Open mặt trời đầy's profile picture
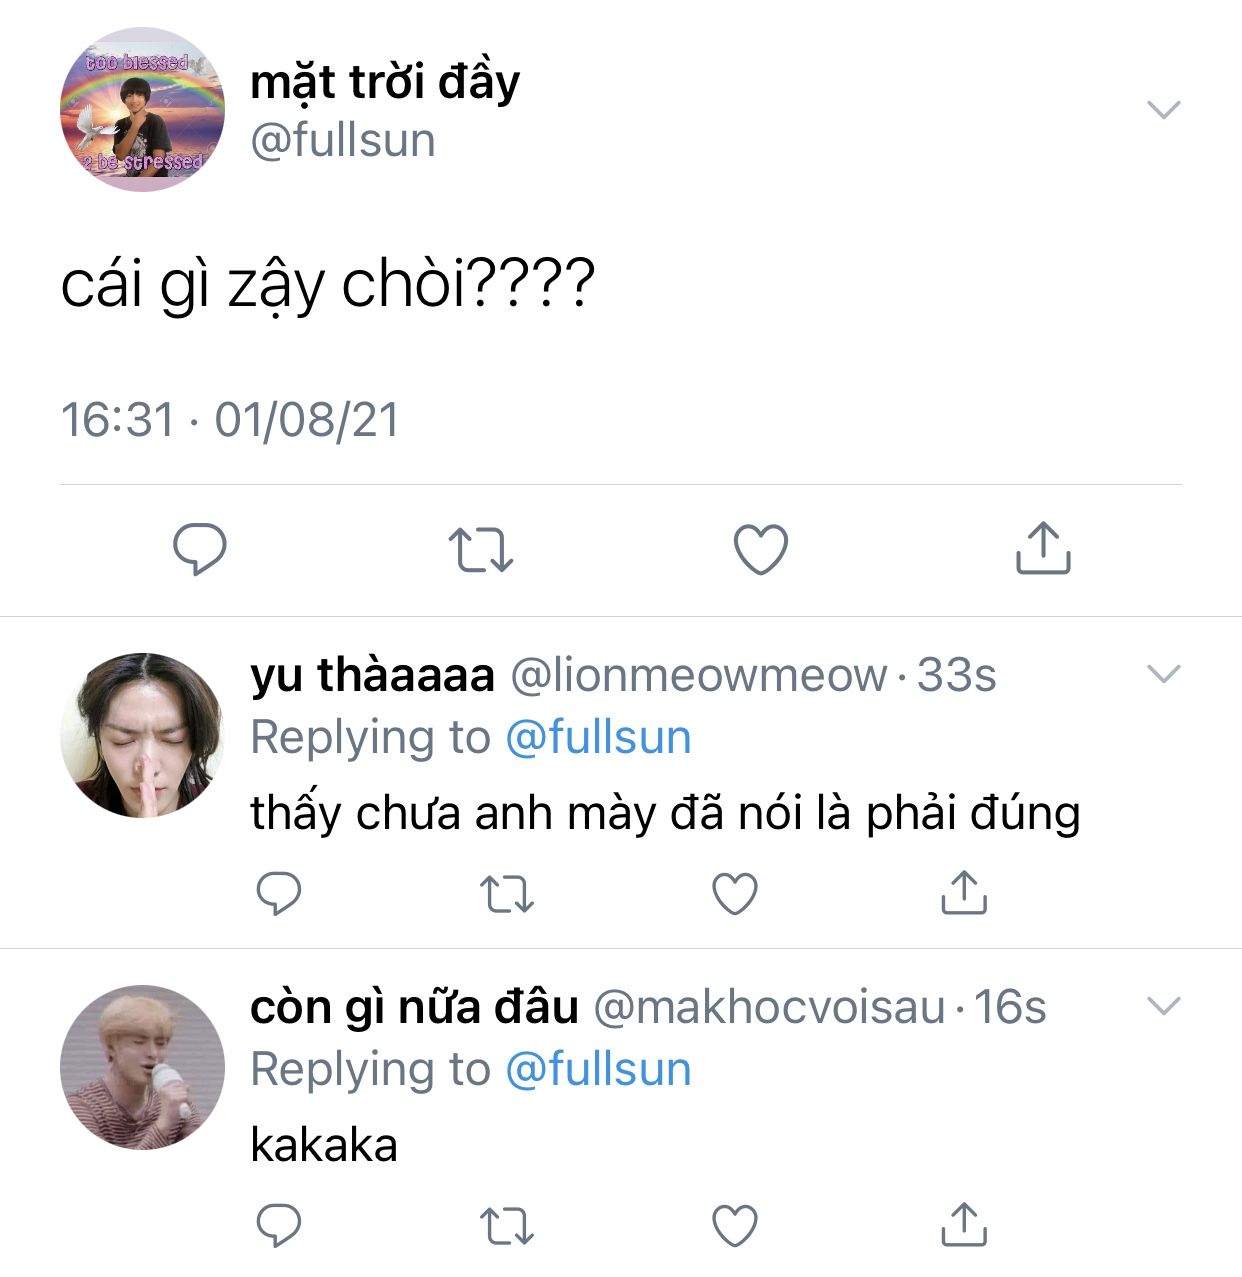 142,109
